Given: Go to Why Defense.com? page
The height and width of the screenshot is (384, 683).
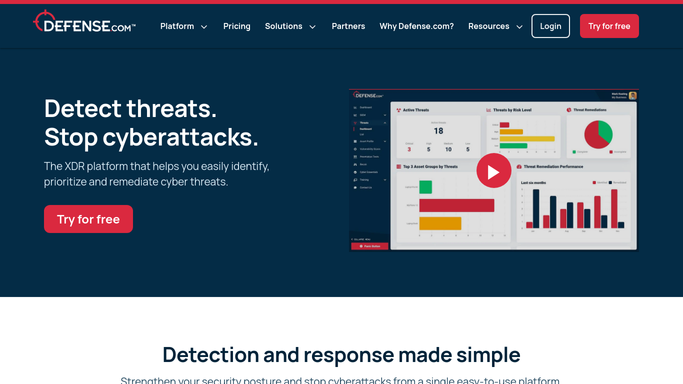Looking at the screenshot, I should point(416,26).
